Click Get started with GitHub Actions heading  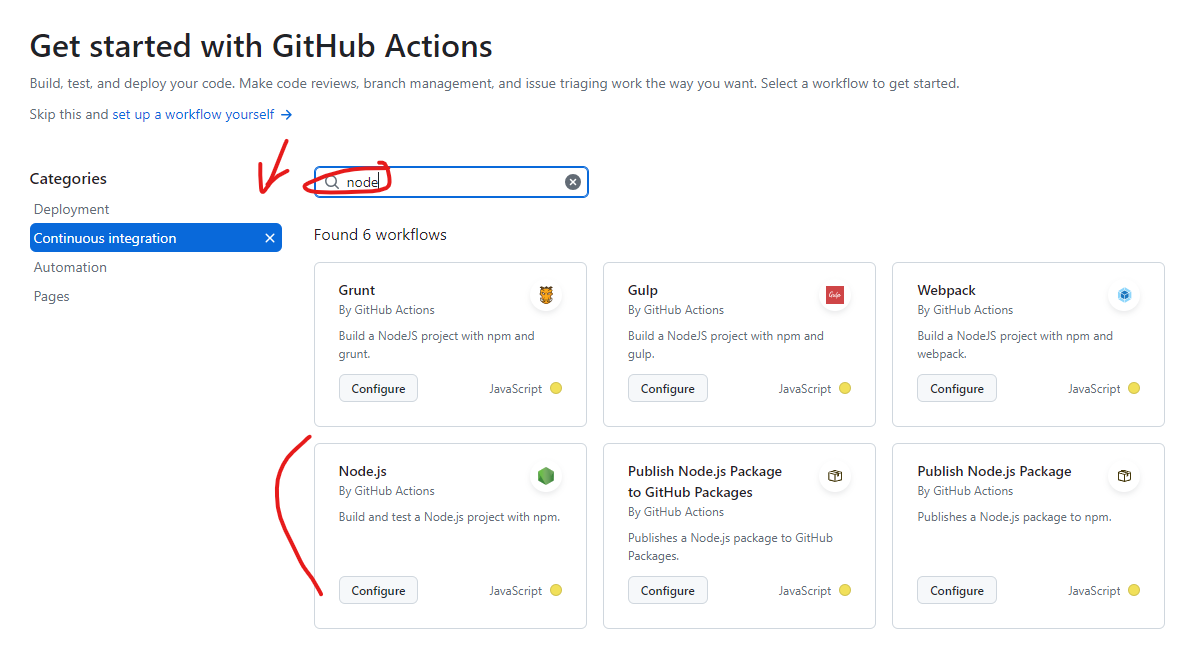[x=261, y=47]
